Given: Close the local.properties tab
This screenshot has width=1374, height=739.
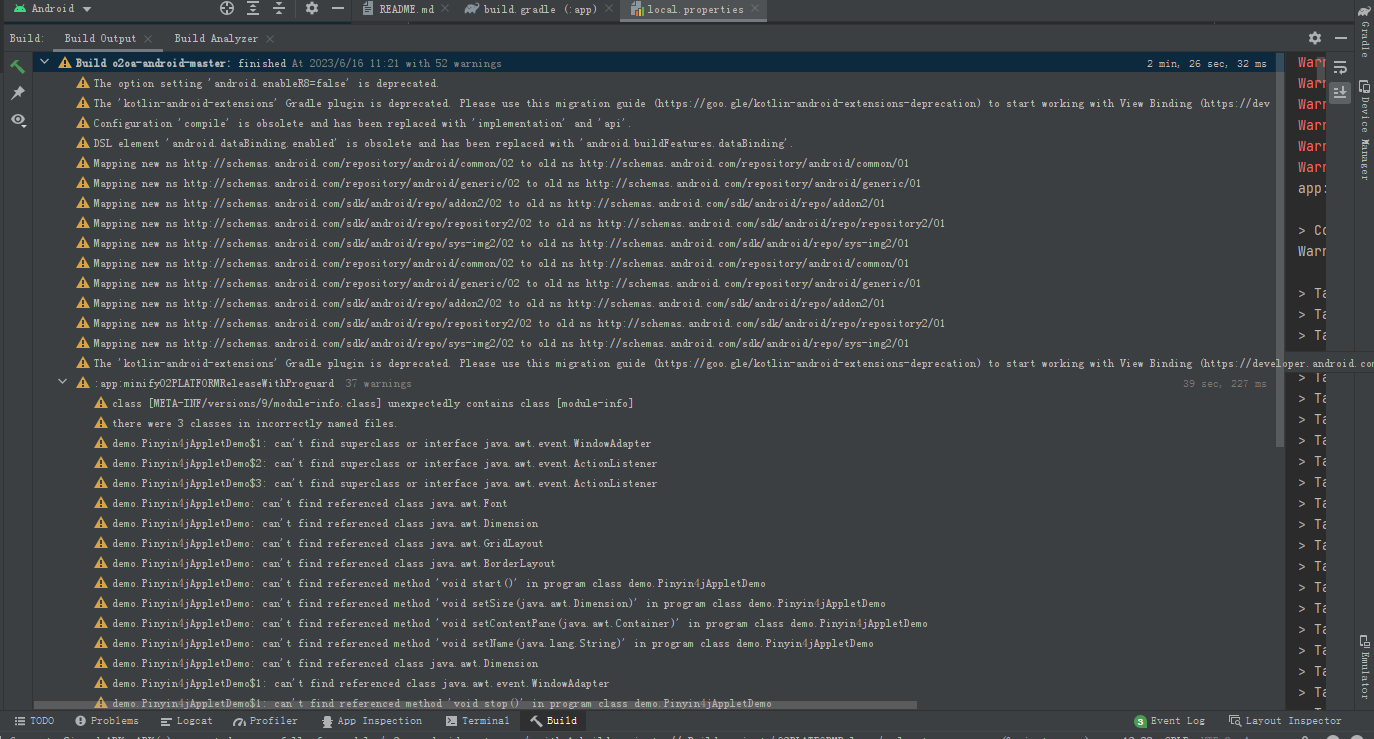Looking at the screenshot, I should click(x=755, y=9).
